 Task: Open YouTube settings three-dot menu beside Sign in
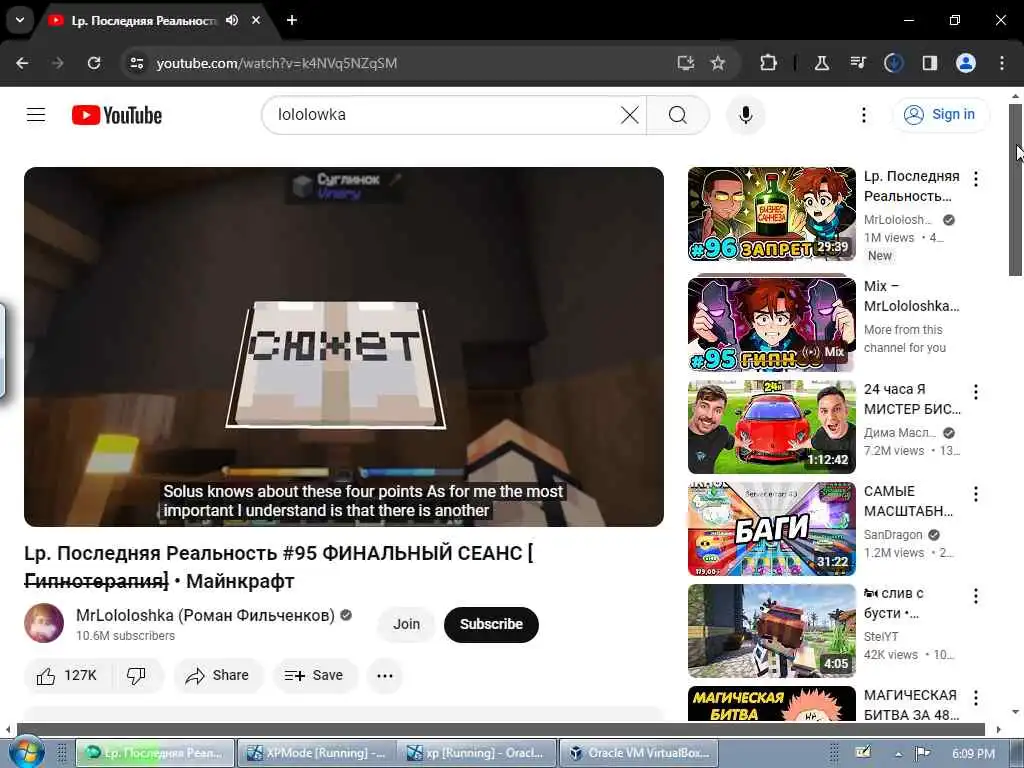coord(863,115)
